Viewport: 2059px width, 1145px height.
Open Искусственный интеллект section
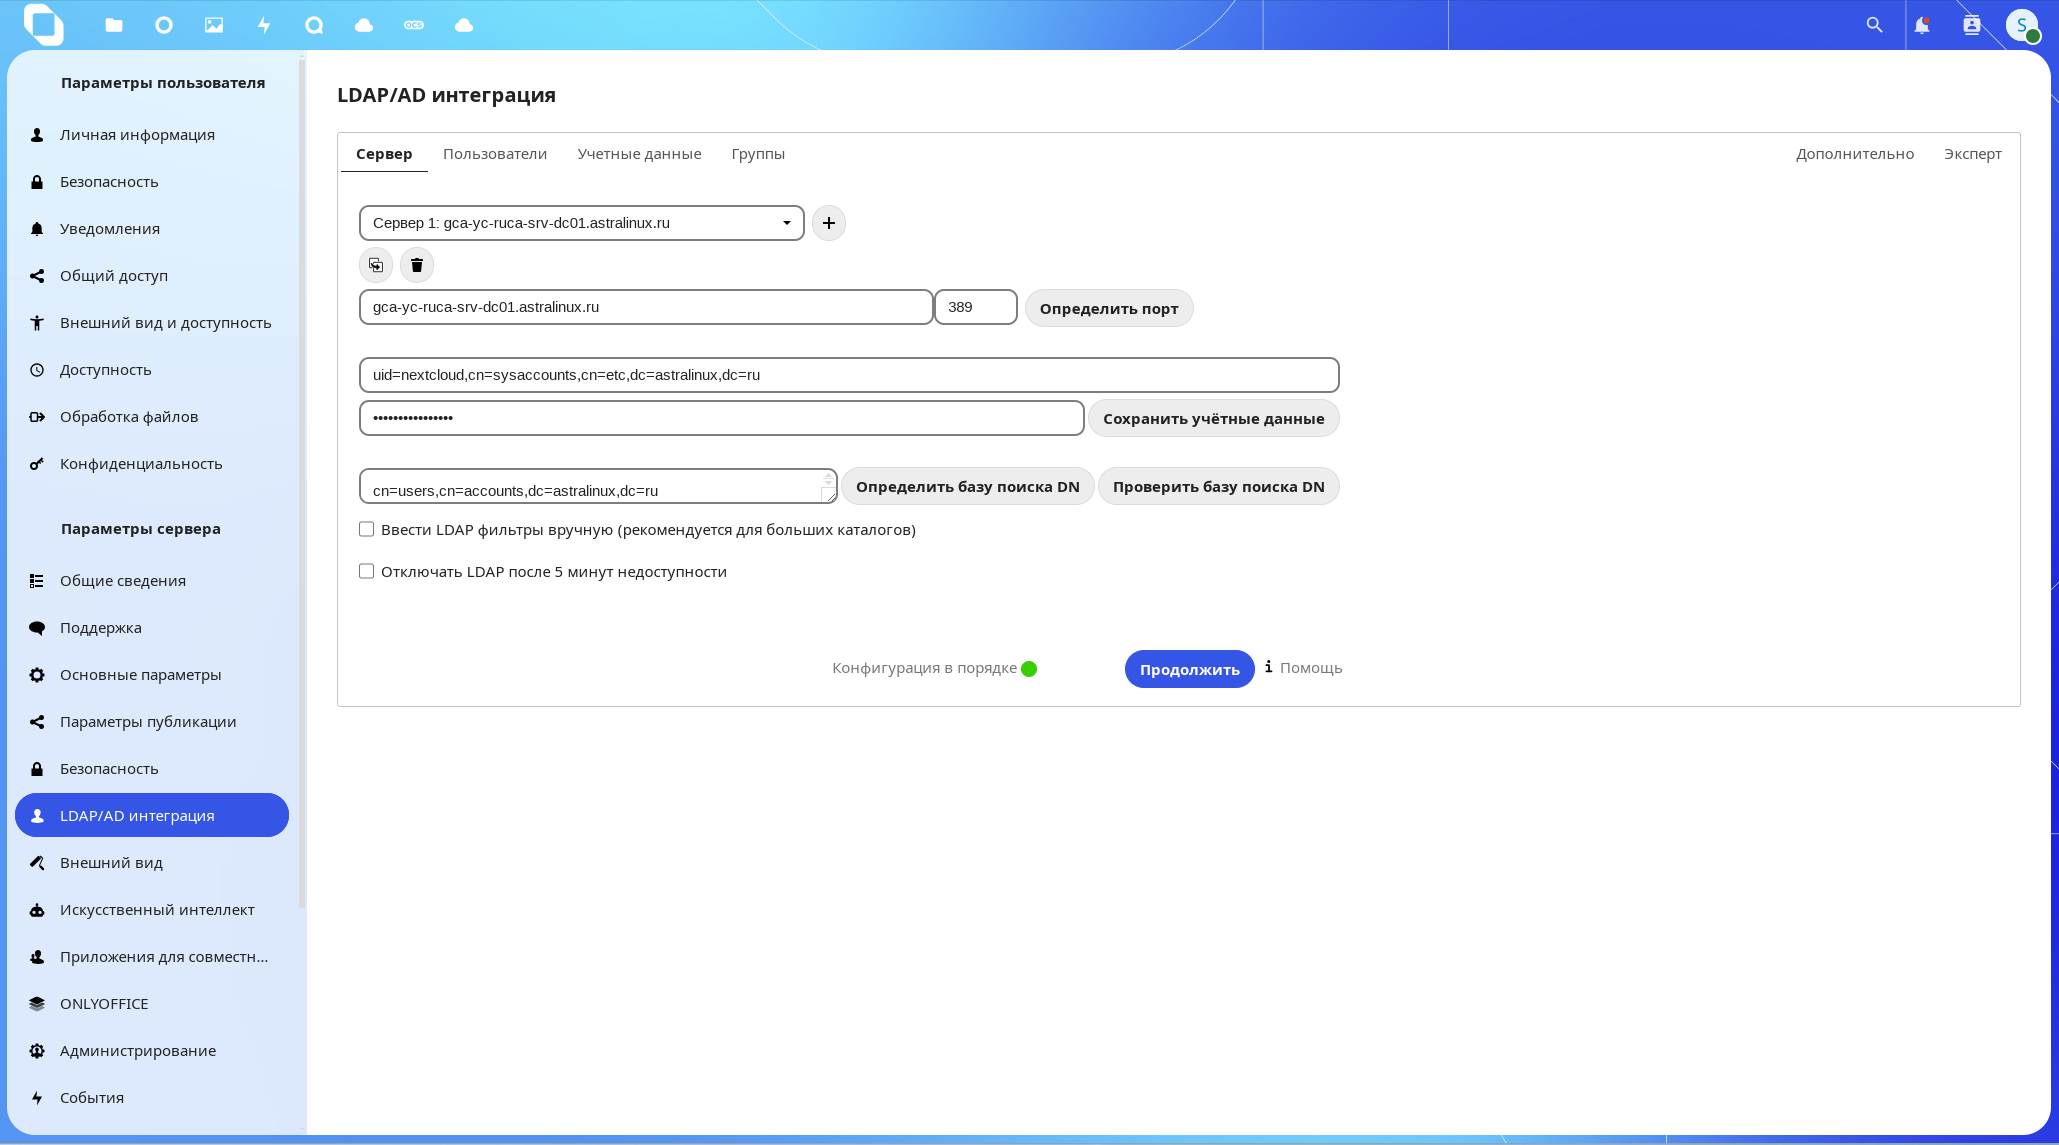(x=152, y=910)
